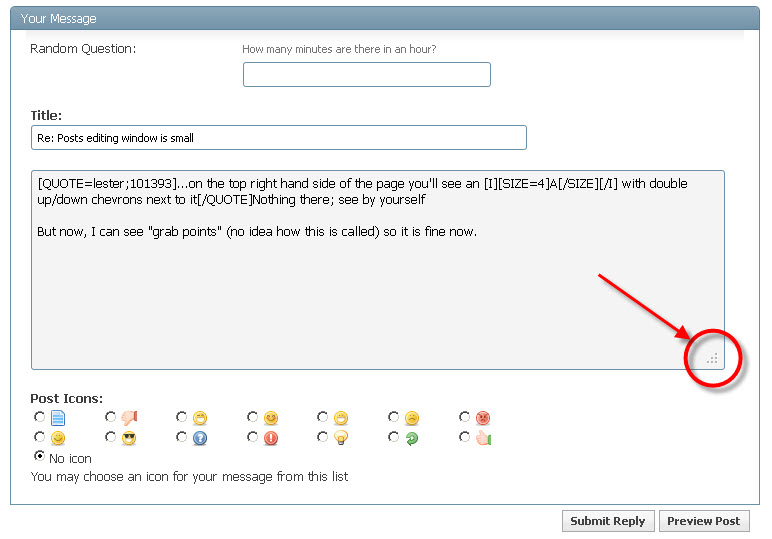772x539 pixels.
Task: Click the blue question mark icon
Action: coord(199,438)
